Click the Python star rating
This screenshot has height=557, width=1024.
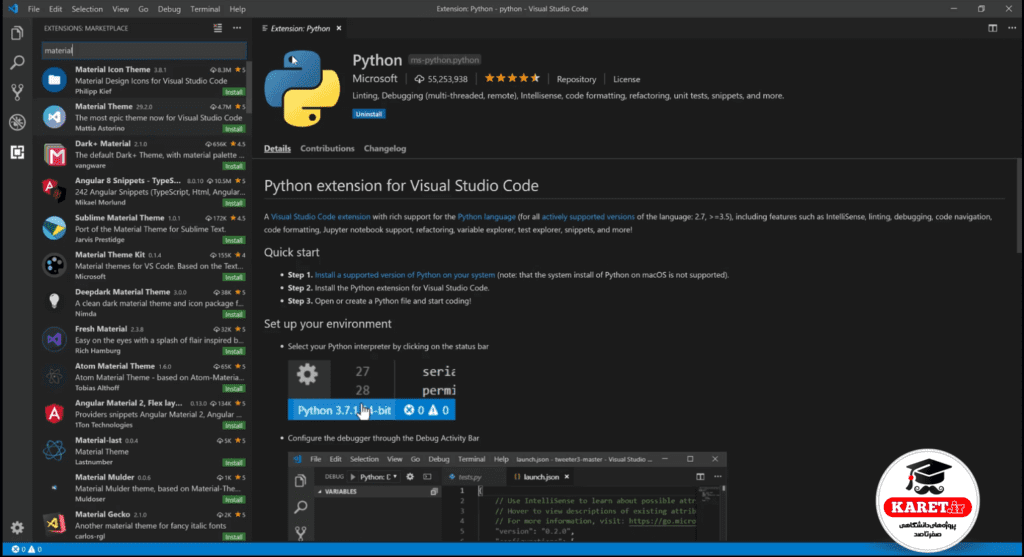pyautogui.click(x=512, y=78)
